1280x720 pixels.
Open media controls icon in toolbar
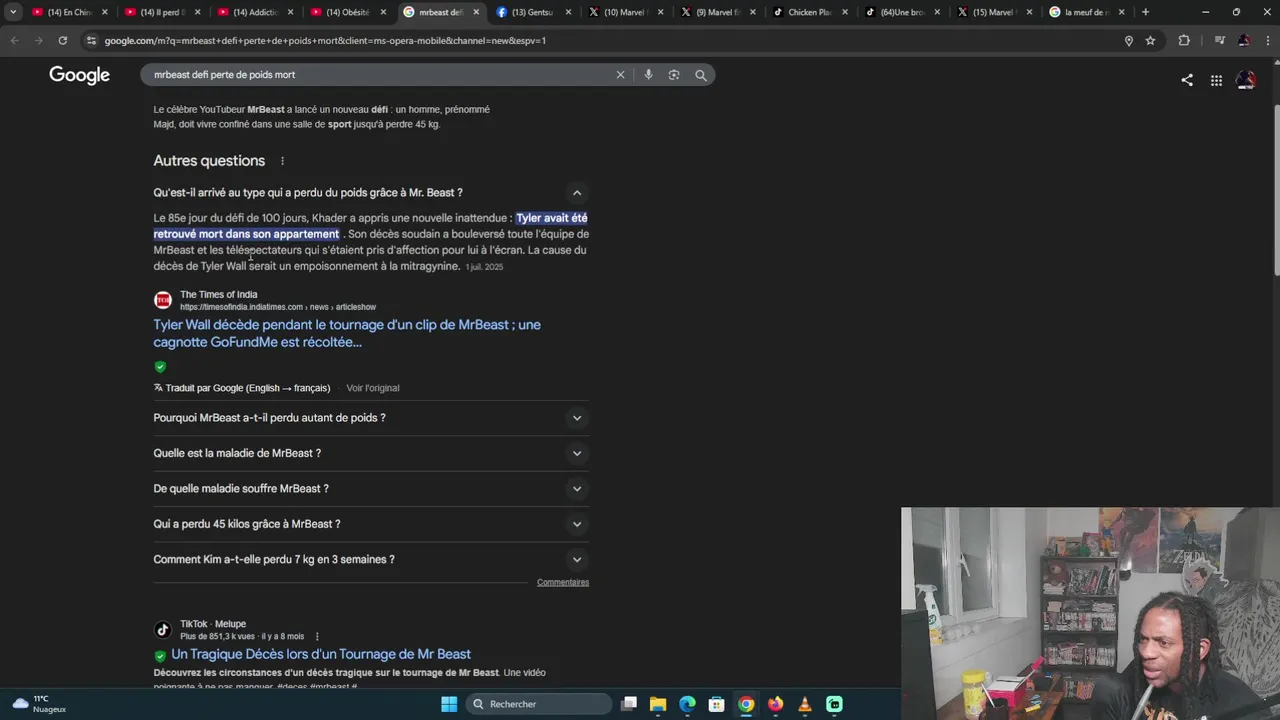(1219, 41)
